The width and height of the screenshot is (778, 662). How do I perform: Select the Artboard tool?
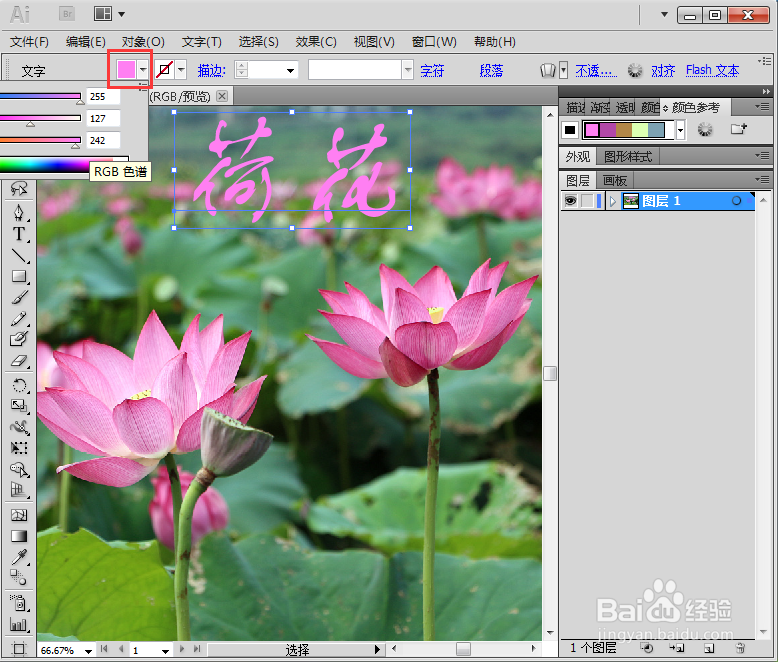(x=19, y=649)
